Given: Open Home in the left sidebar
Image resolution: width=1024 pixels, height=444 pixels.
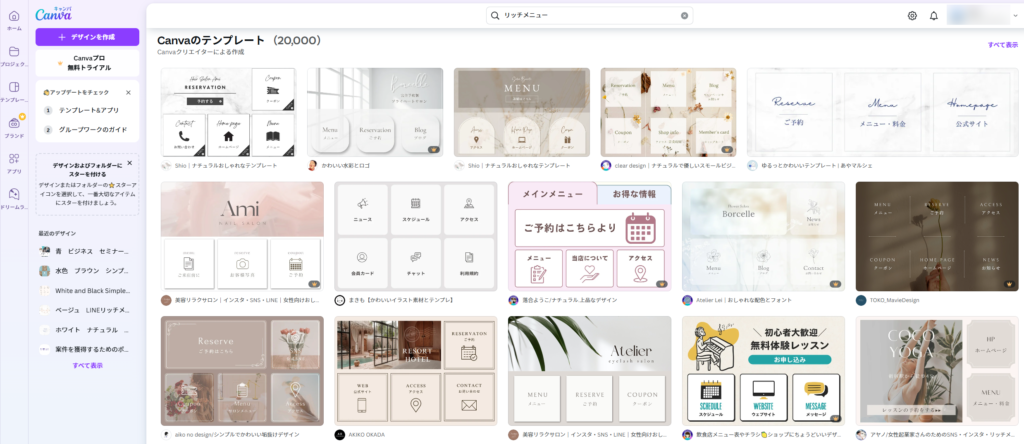Looking at the screenshot, I should [x=14, y=19].
